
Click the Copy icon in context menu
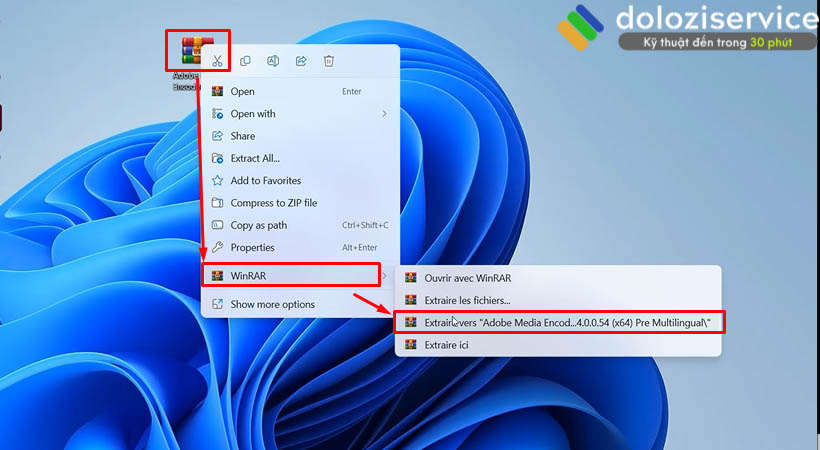(245, 61)
